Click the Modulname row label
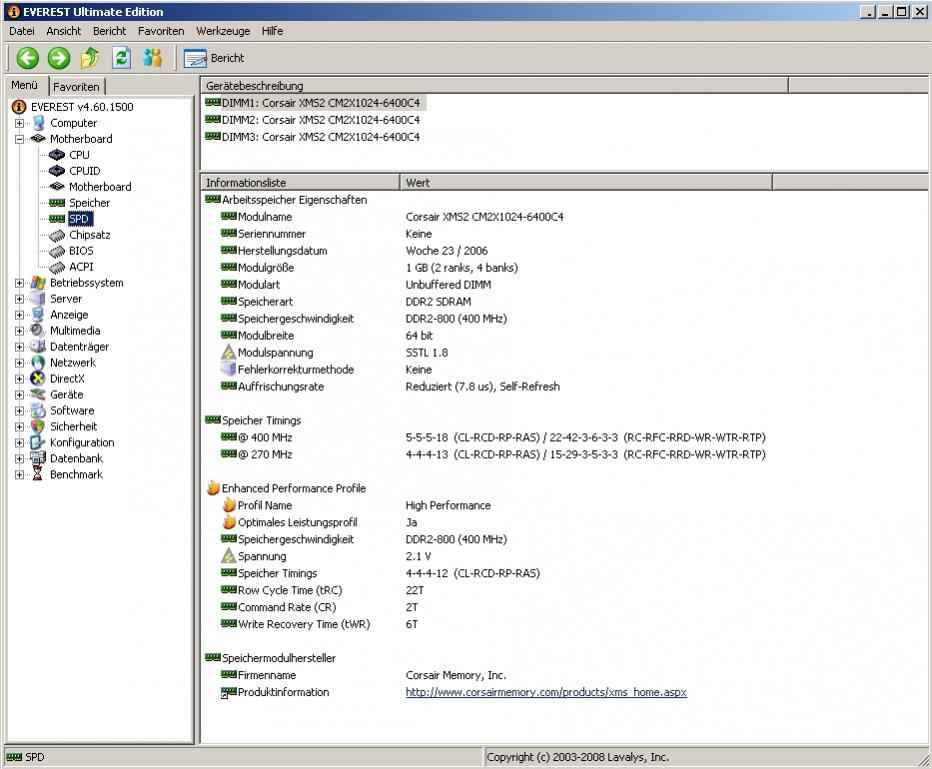 coord(265,217)
